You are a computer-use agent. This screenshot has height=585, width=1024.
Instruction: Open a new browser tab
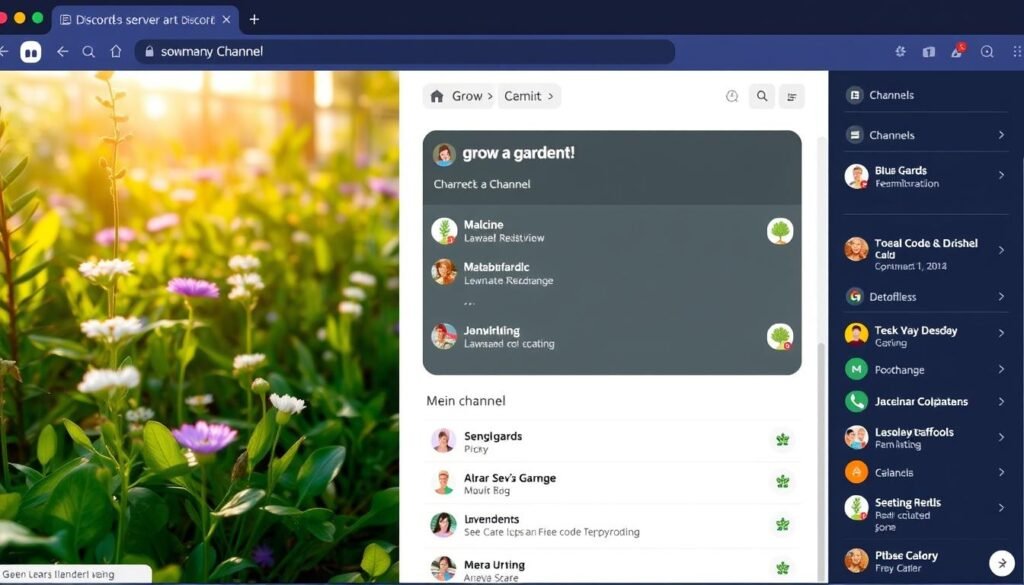pyautogui.click(x=253, y=18)
